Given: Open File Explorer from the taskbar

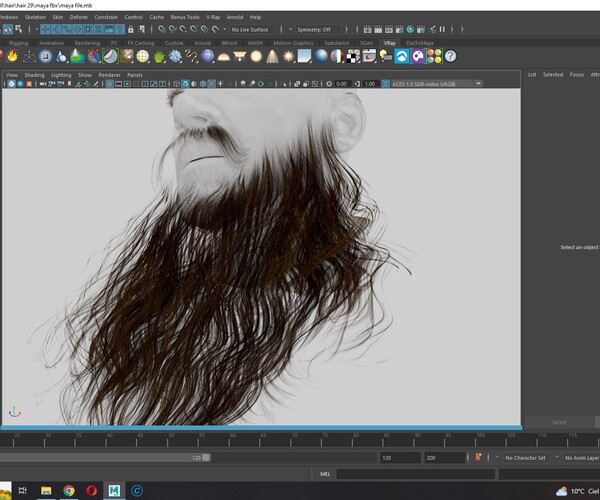Looking at the screenshot, I should pyautogui.click(x=46, y=490).
